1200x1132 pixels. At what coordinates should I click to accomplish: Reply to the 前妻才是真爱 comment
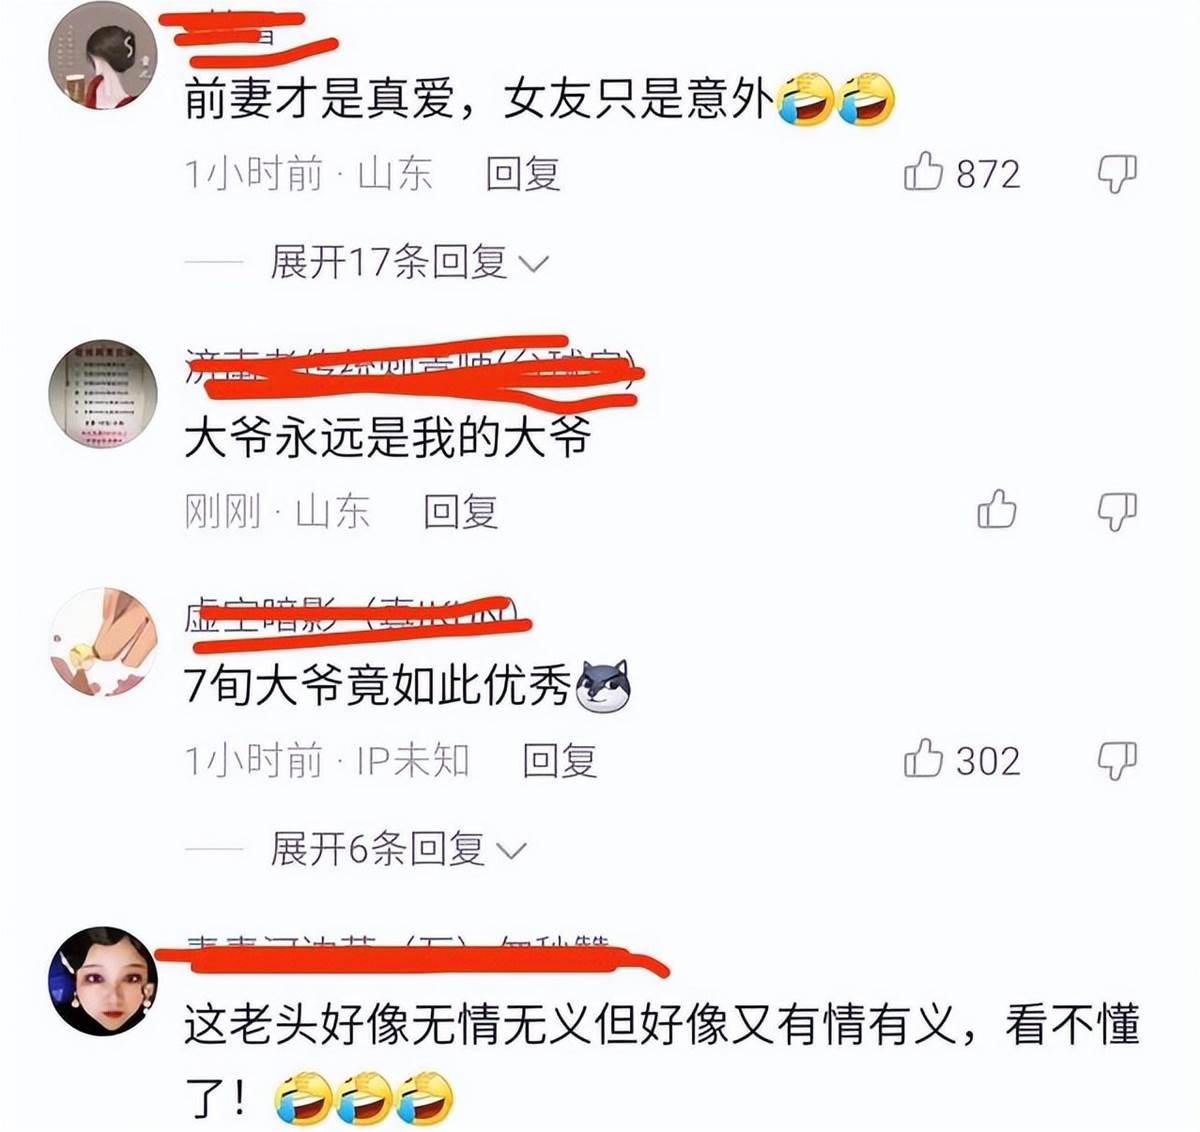[522, 174]
